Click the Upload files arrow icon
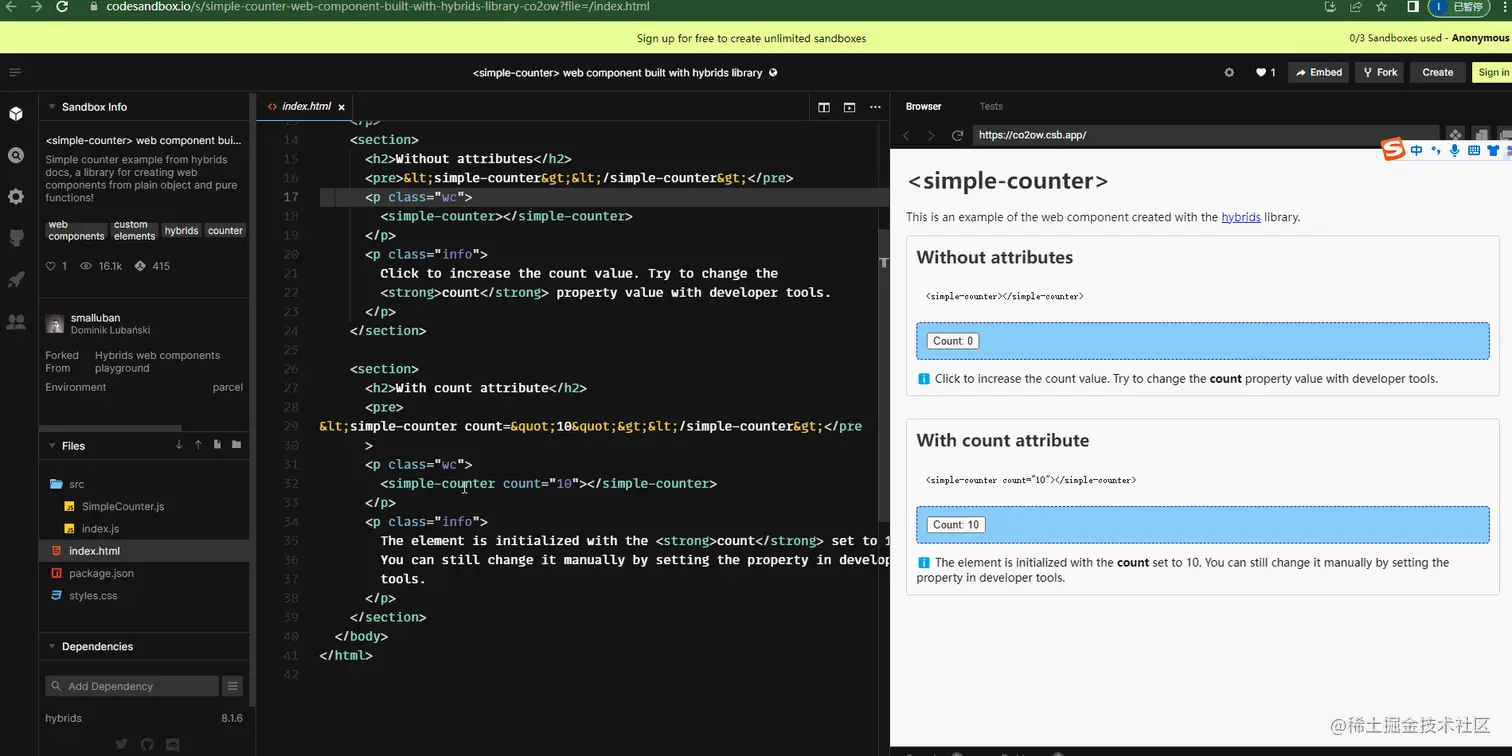The width and height of the screenshot is (1512, 756). [x=198, y=445]
